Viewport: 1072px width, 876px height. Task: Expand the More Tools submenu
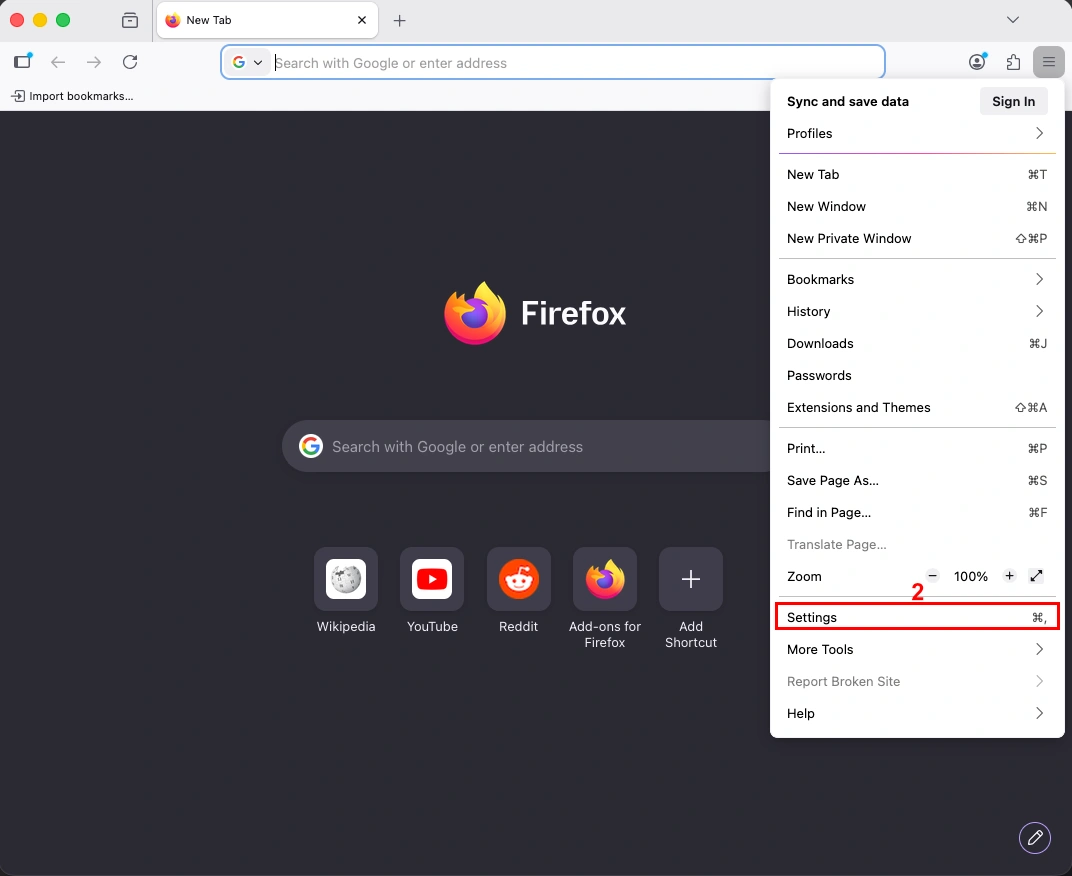pos(917,650)
